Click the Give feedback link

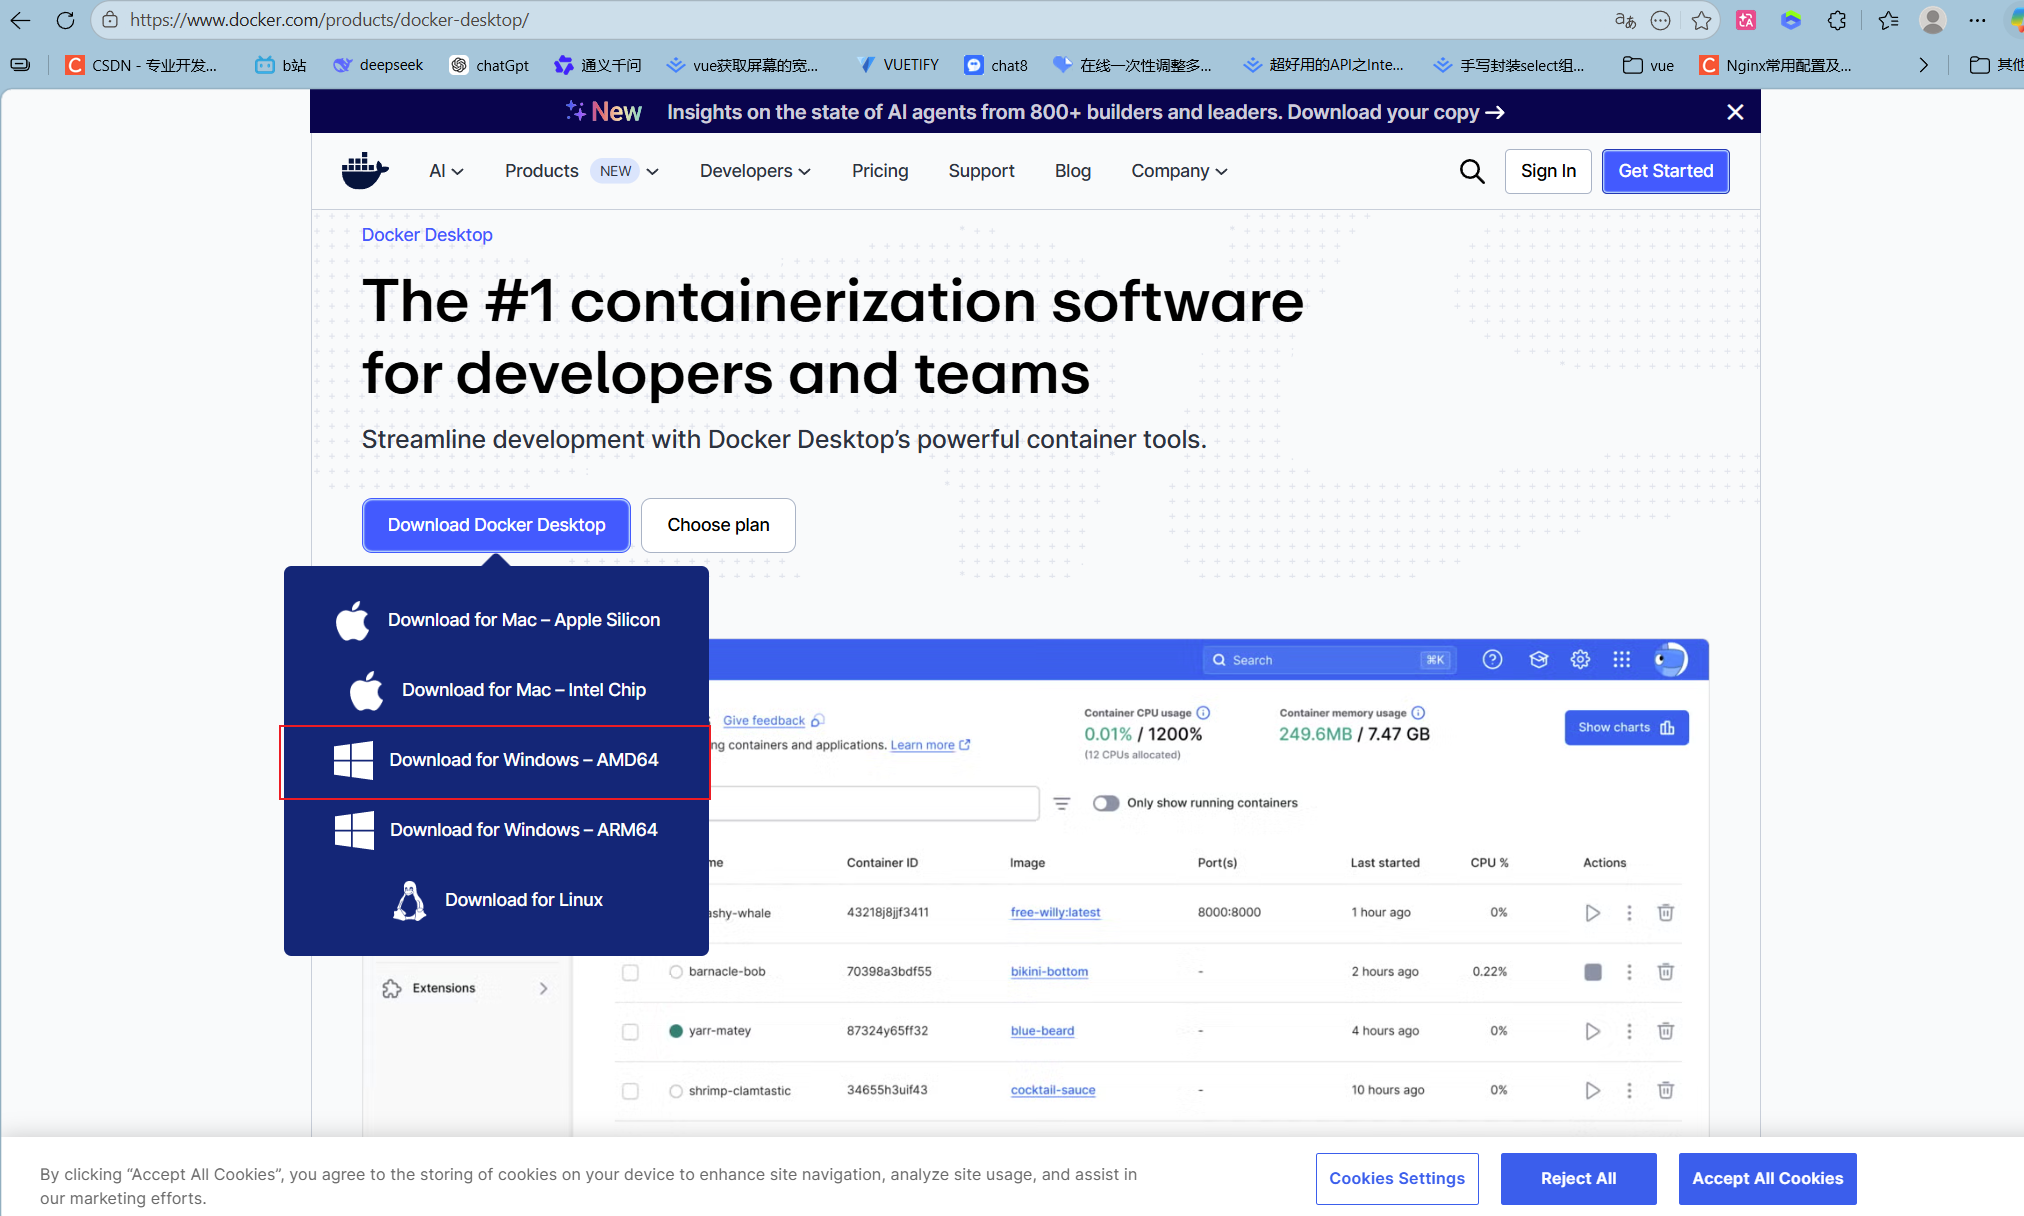click(x=764, y=720)
